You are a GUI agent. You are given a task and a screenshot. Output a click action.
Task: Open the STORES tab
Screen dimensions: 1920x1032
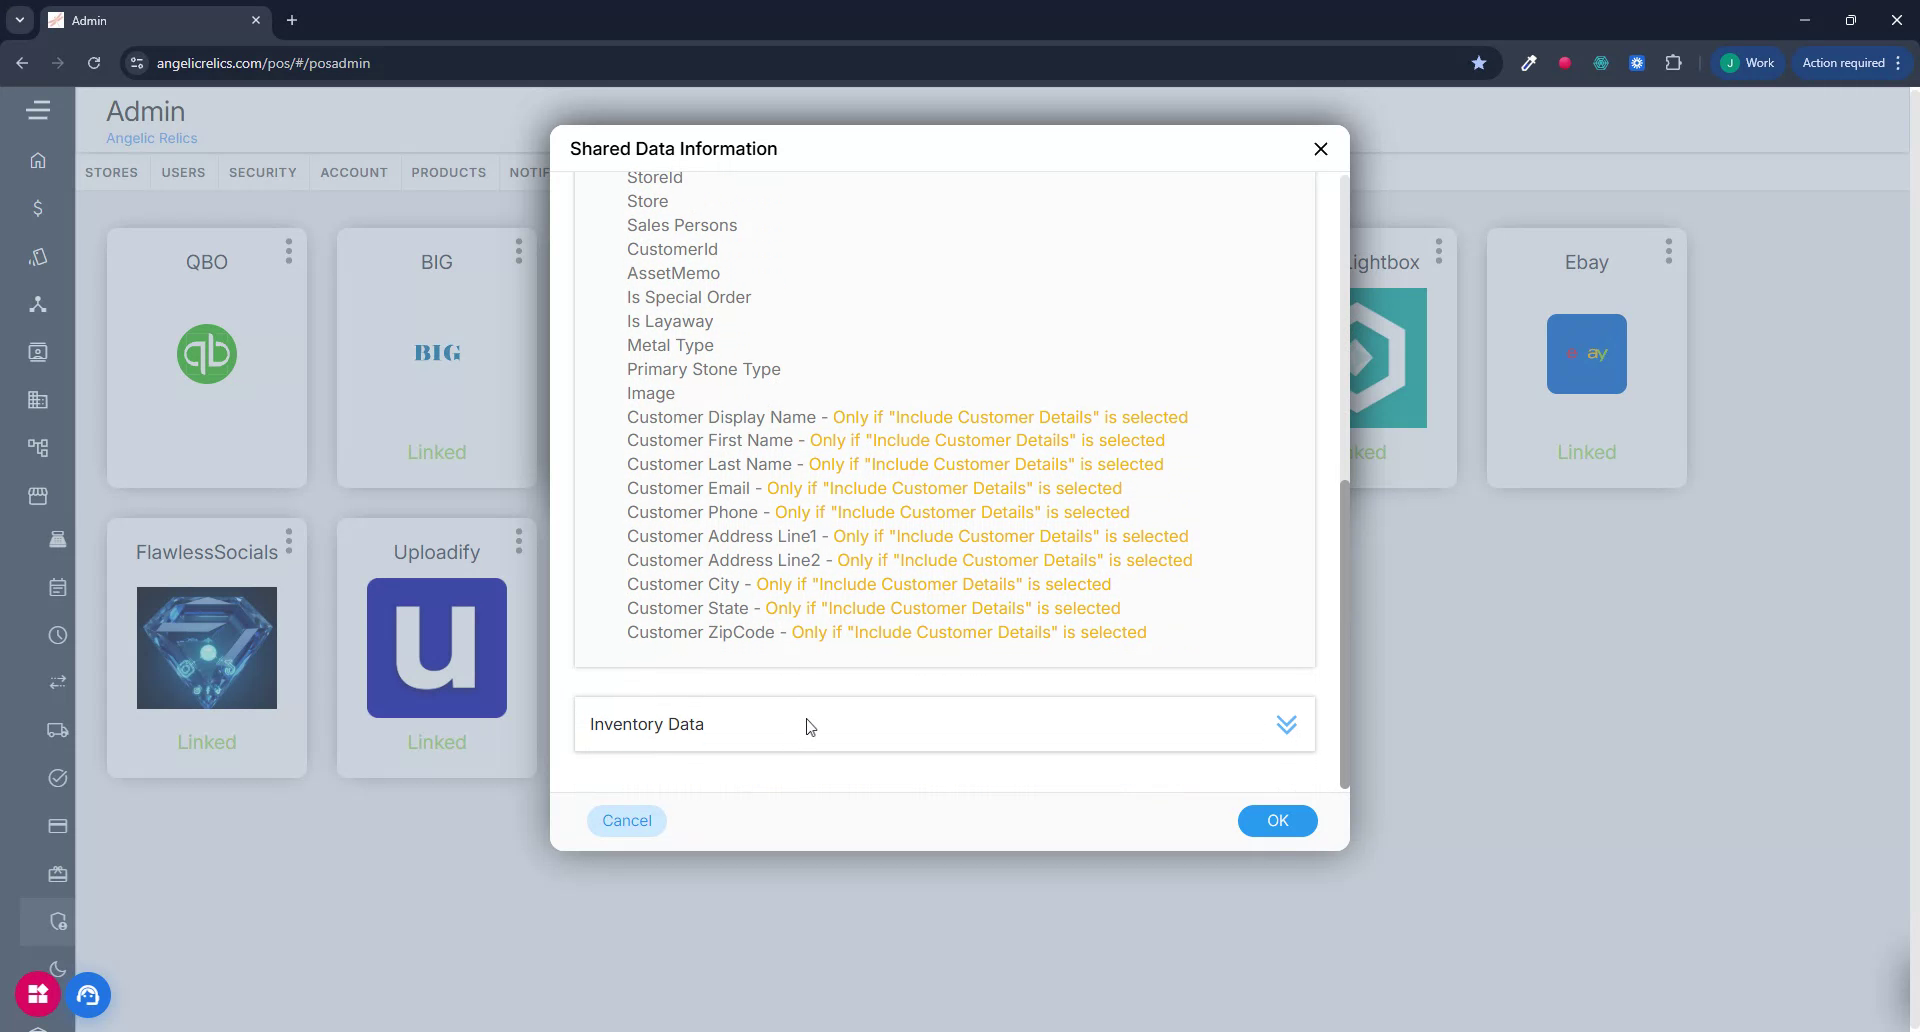(x=111, y=172)
